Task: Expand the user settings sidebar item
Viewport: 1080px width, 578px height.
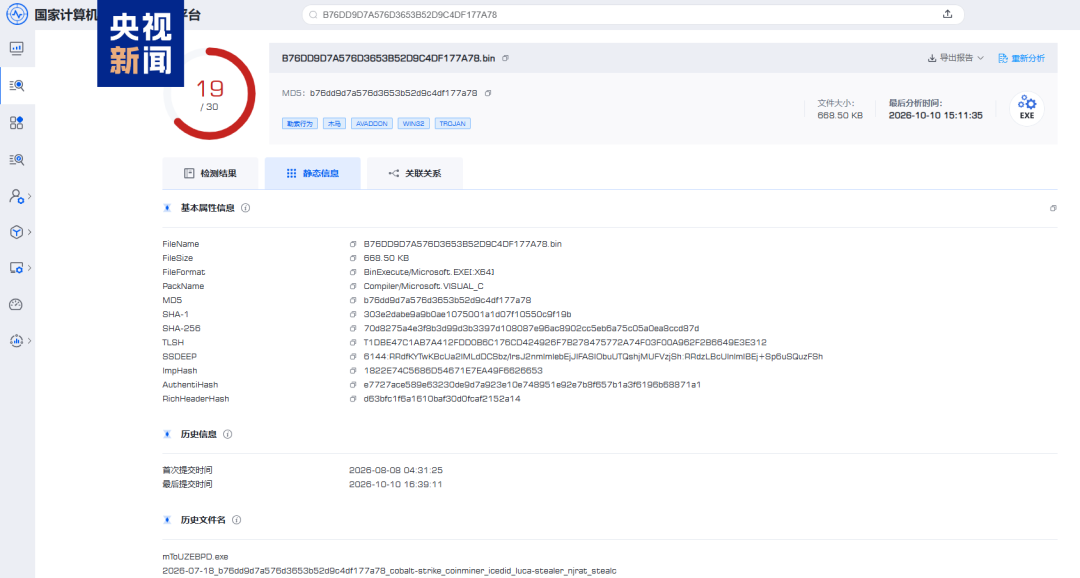Action: coord(19,196)
